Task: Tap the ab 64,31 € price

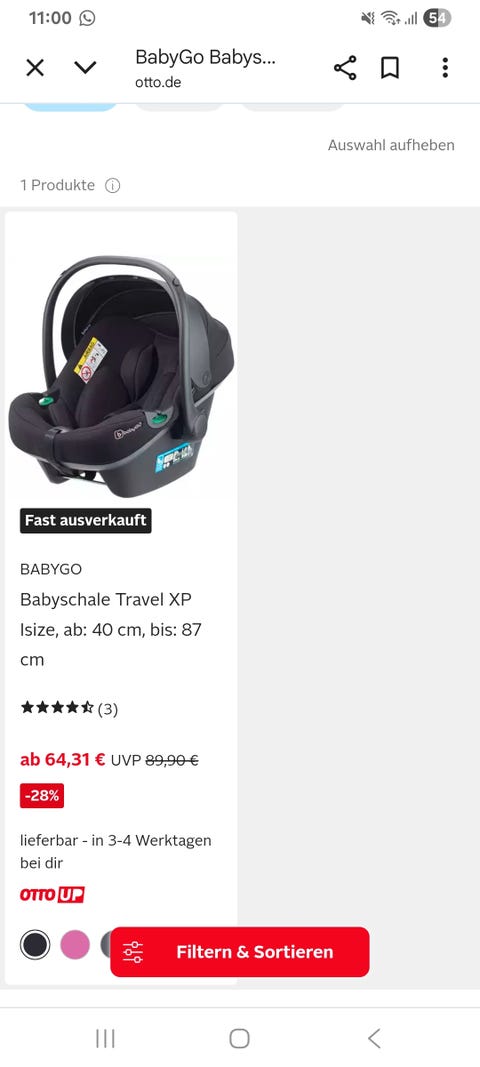Action: coord(63,759)
